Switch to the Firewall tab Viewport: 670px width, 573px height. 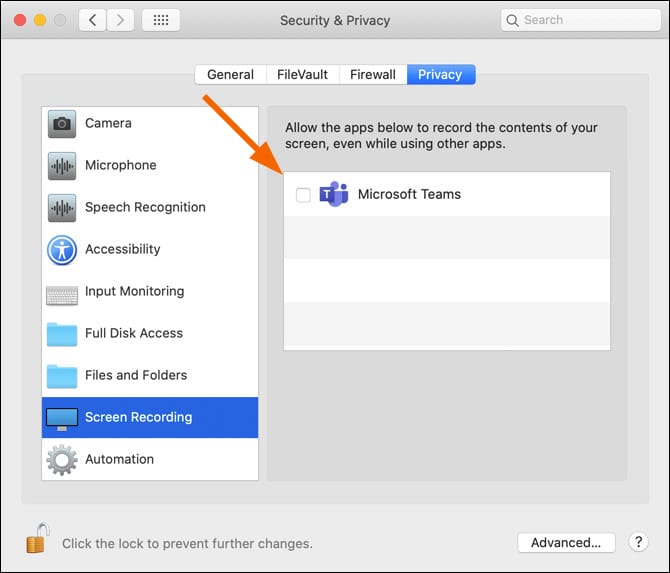click(373, 75)
